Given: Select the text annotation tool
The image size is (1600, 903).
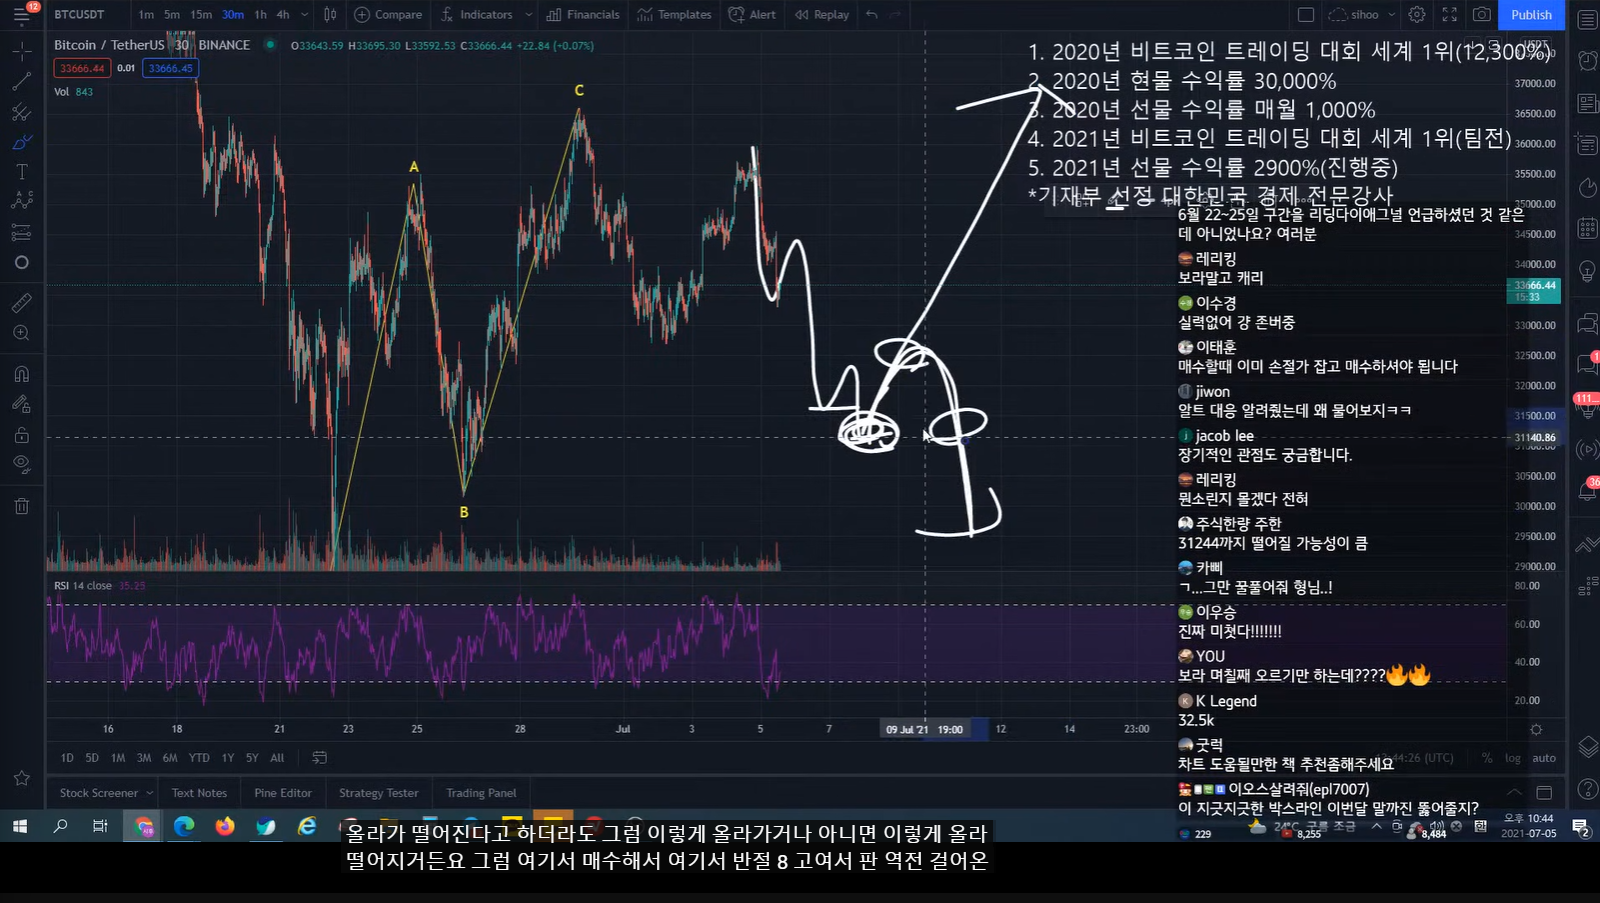Looking at the screenshot, I should point(21,172).
